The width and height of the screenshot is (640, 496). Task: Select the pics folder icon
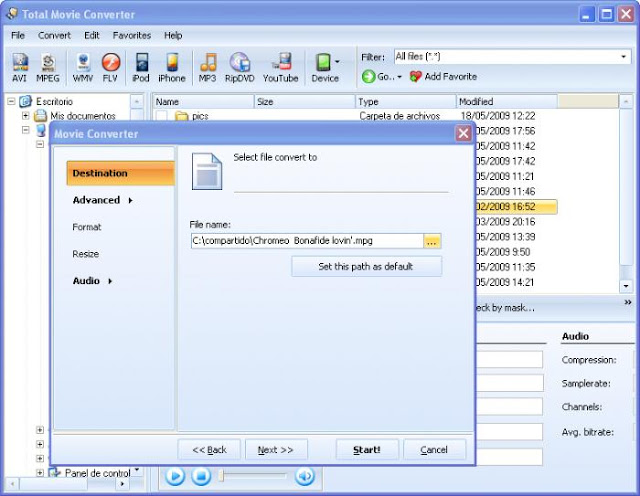[x=182, y=116]
